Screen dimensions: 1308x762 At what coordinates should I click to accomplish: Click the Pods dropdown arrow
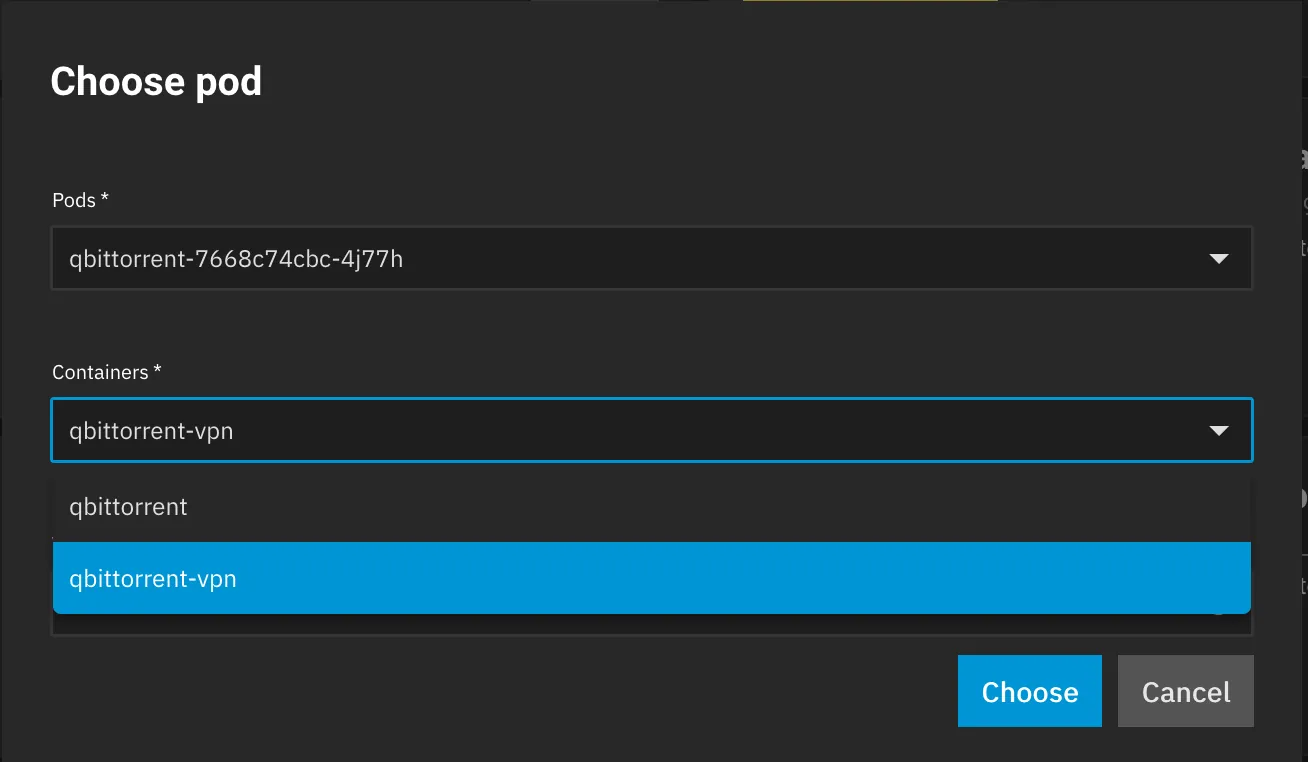point(1218,259)
